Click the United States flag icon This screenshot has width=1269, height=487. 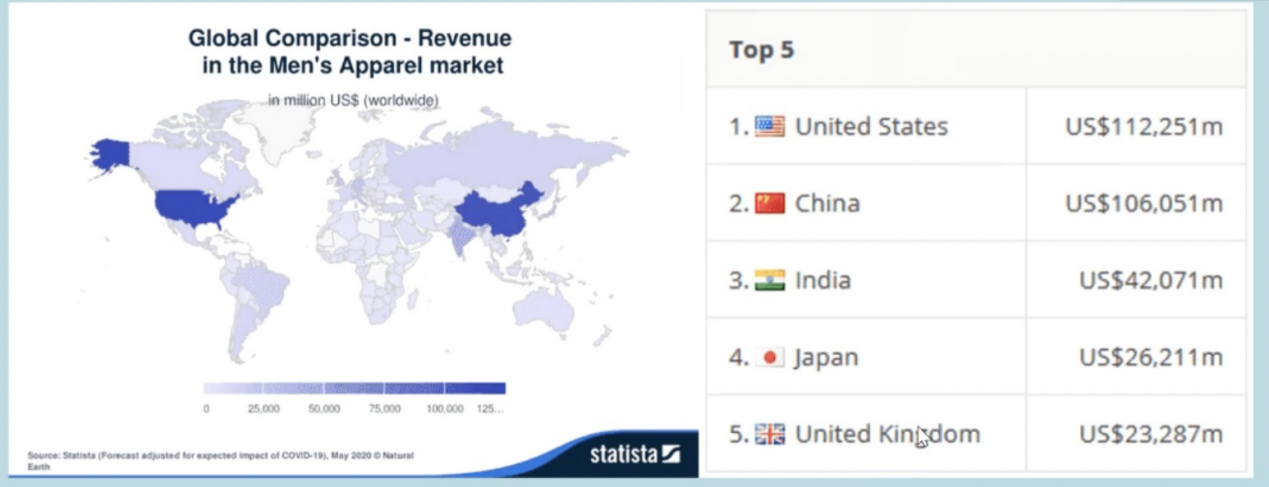[x=769, y=127]
